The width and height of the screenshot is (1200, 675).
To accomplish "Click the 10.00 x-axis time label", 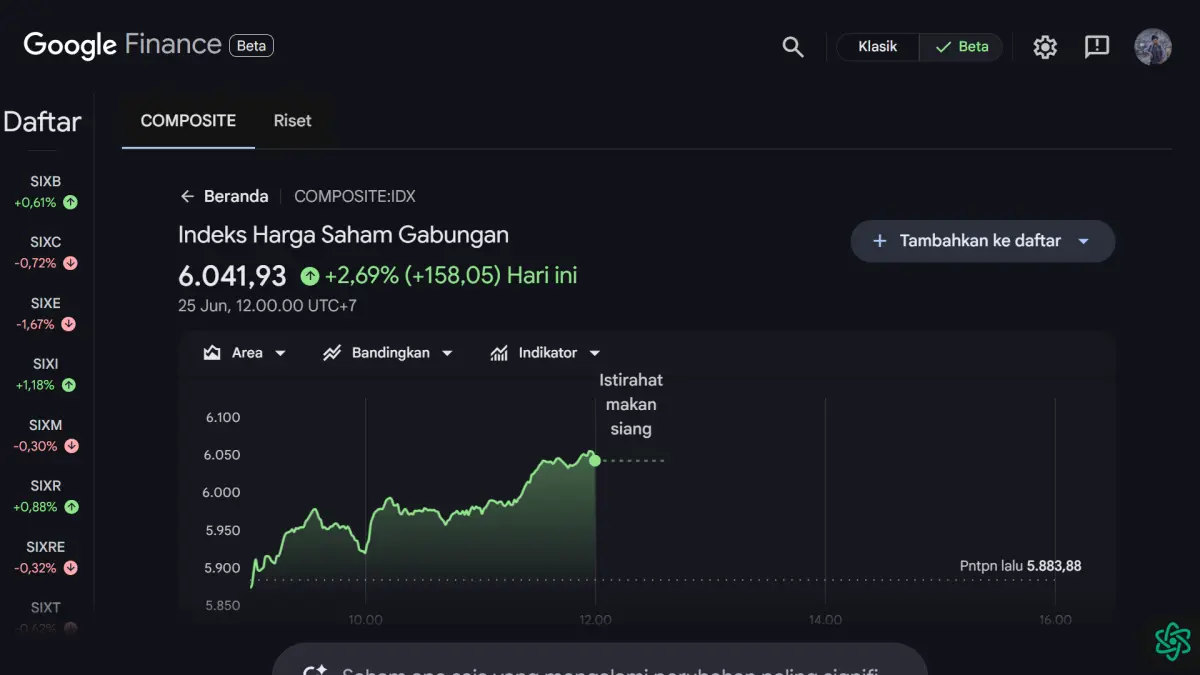I will (x=365, y=620).
